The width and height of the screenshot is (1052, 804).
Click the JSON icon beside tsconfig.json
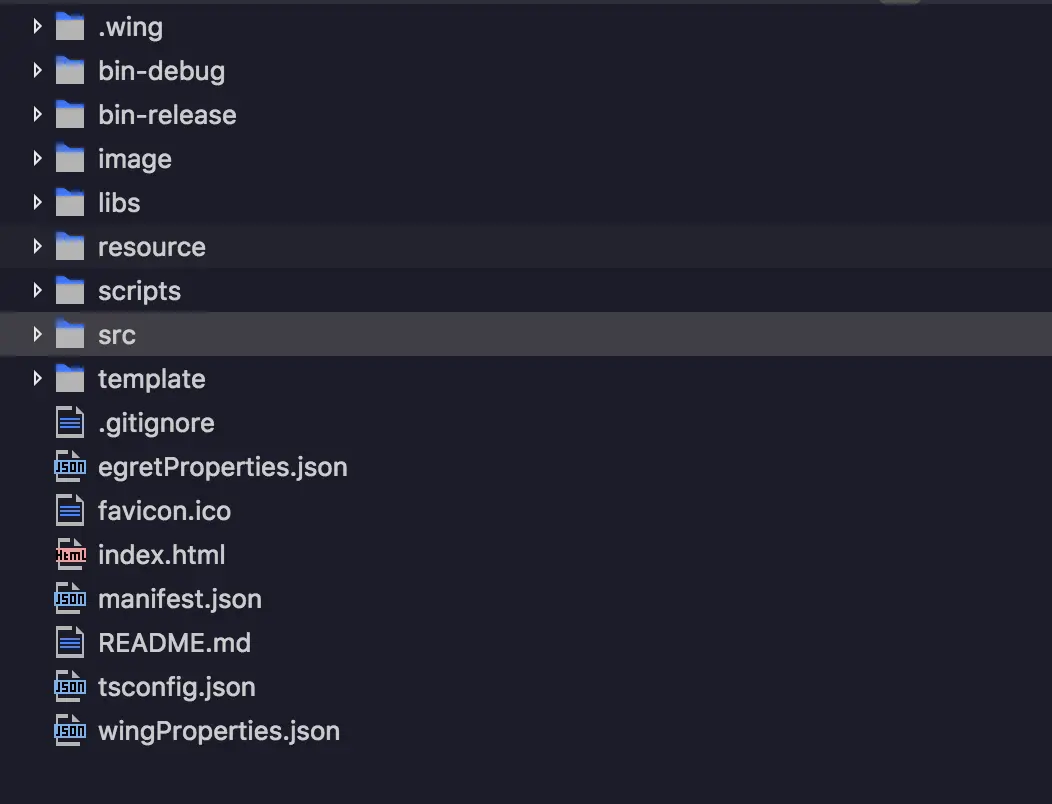pos(70,687)
